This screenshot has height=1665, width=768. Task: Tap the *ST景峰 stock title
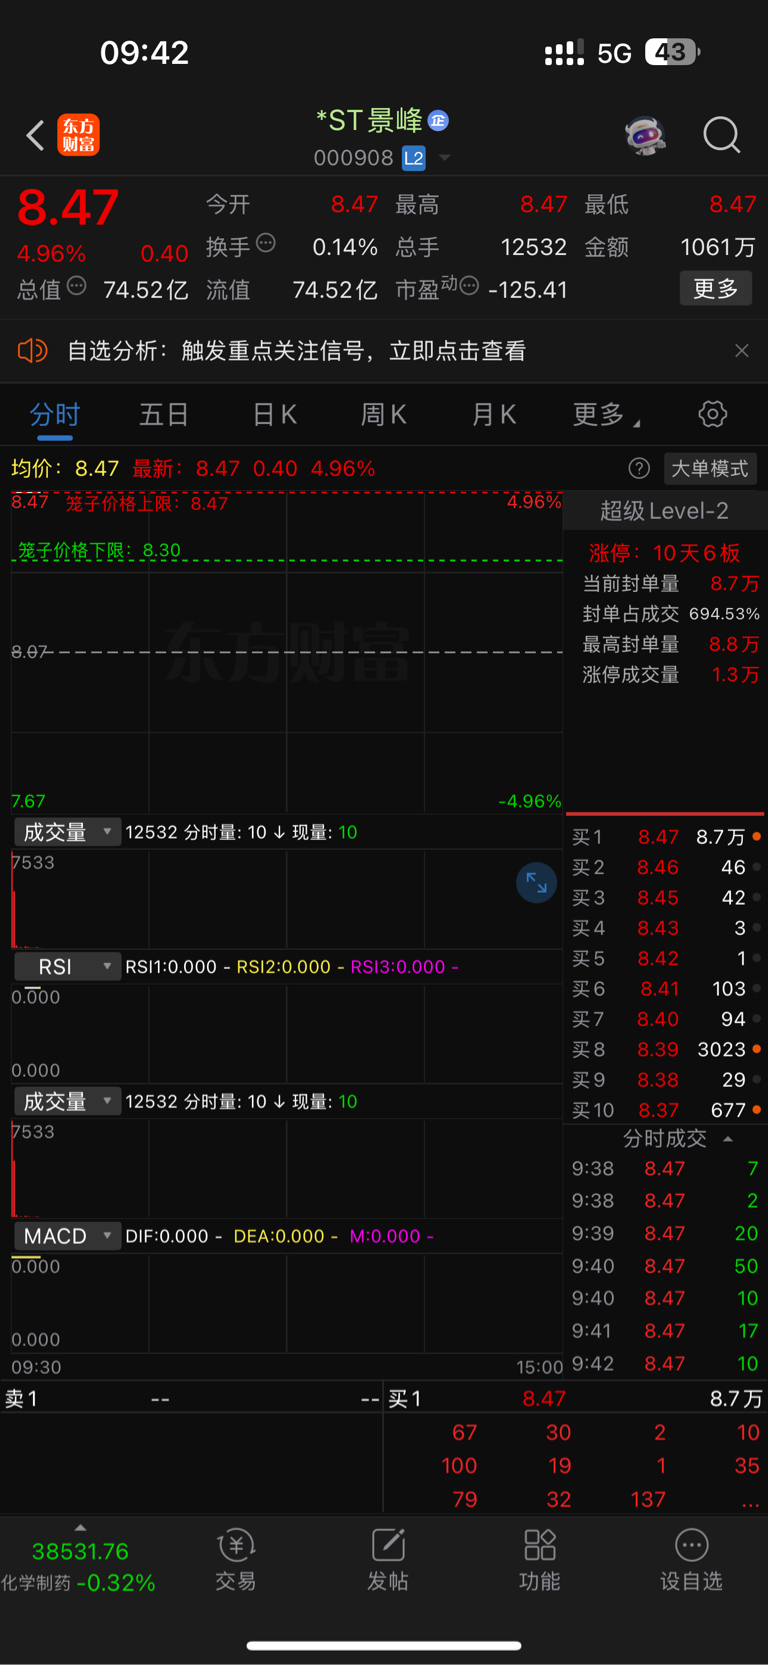(369, 121)
